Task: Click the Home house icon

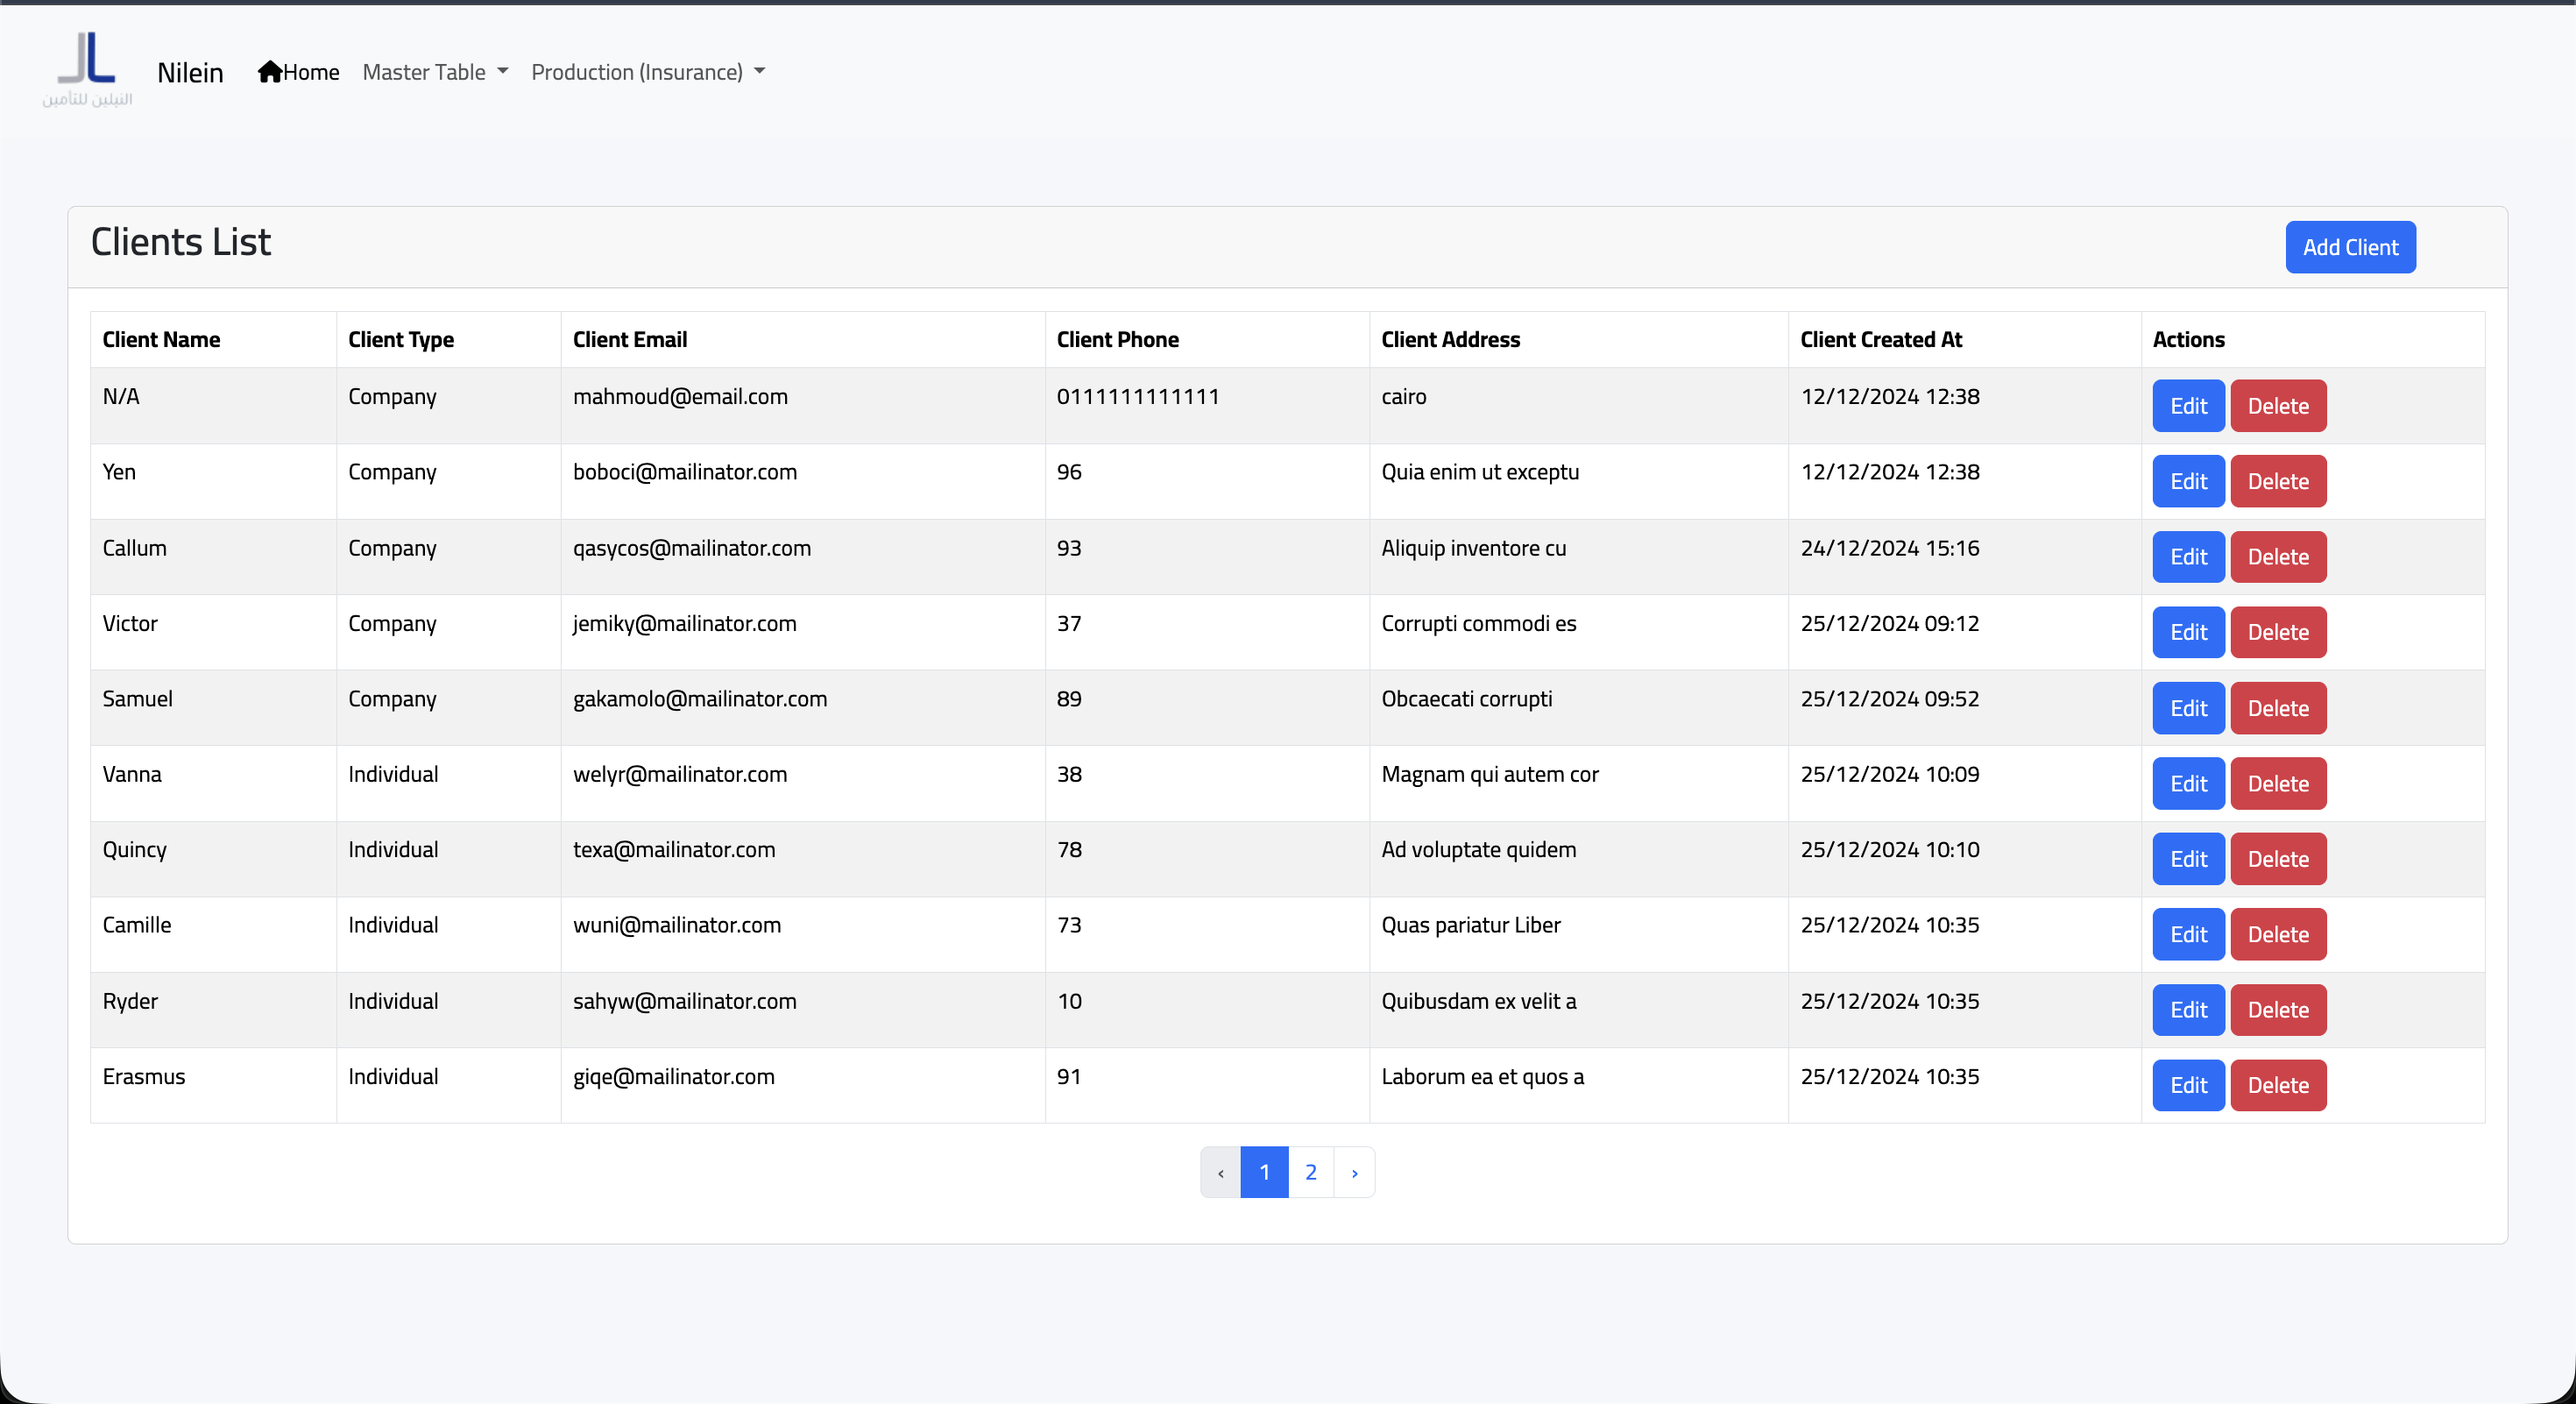Action: click(269, 72)
